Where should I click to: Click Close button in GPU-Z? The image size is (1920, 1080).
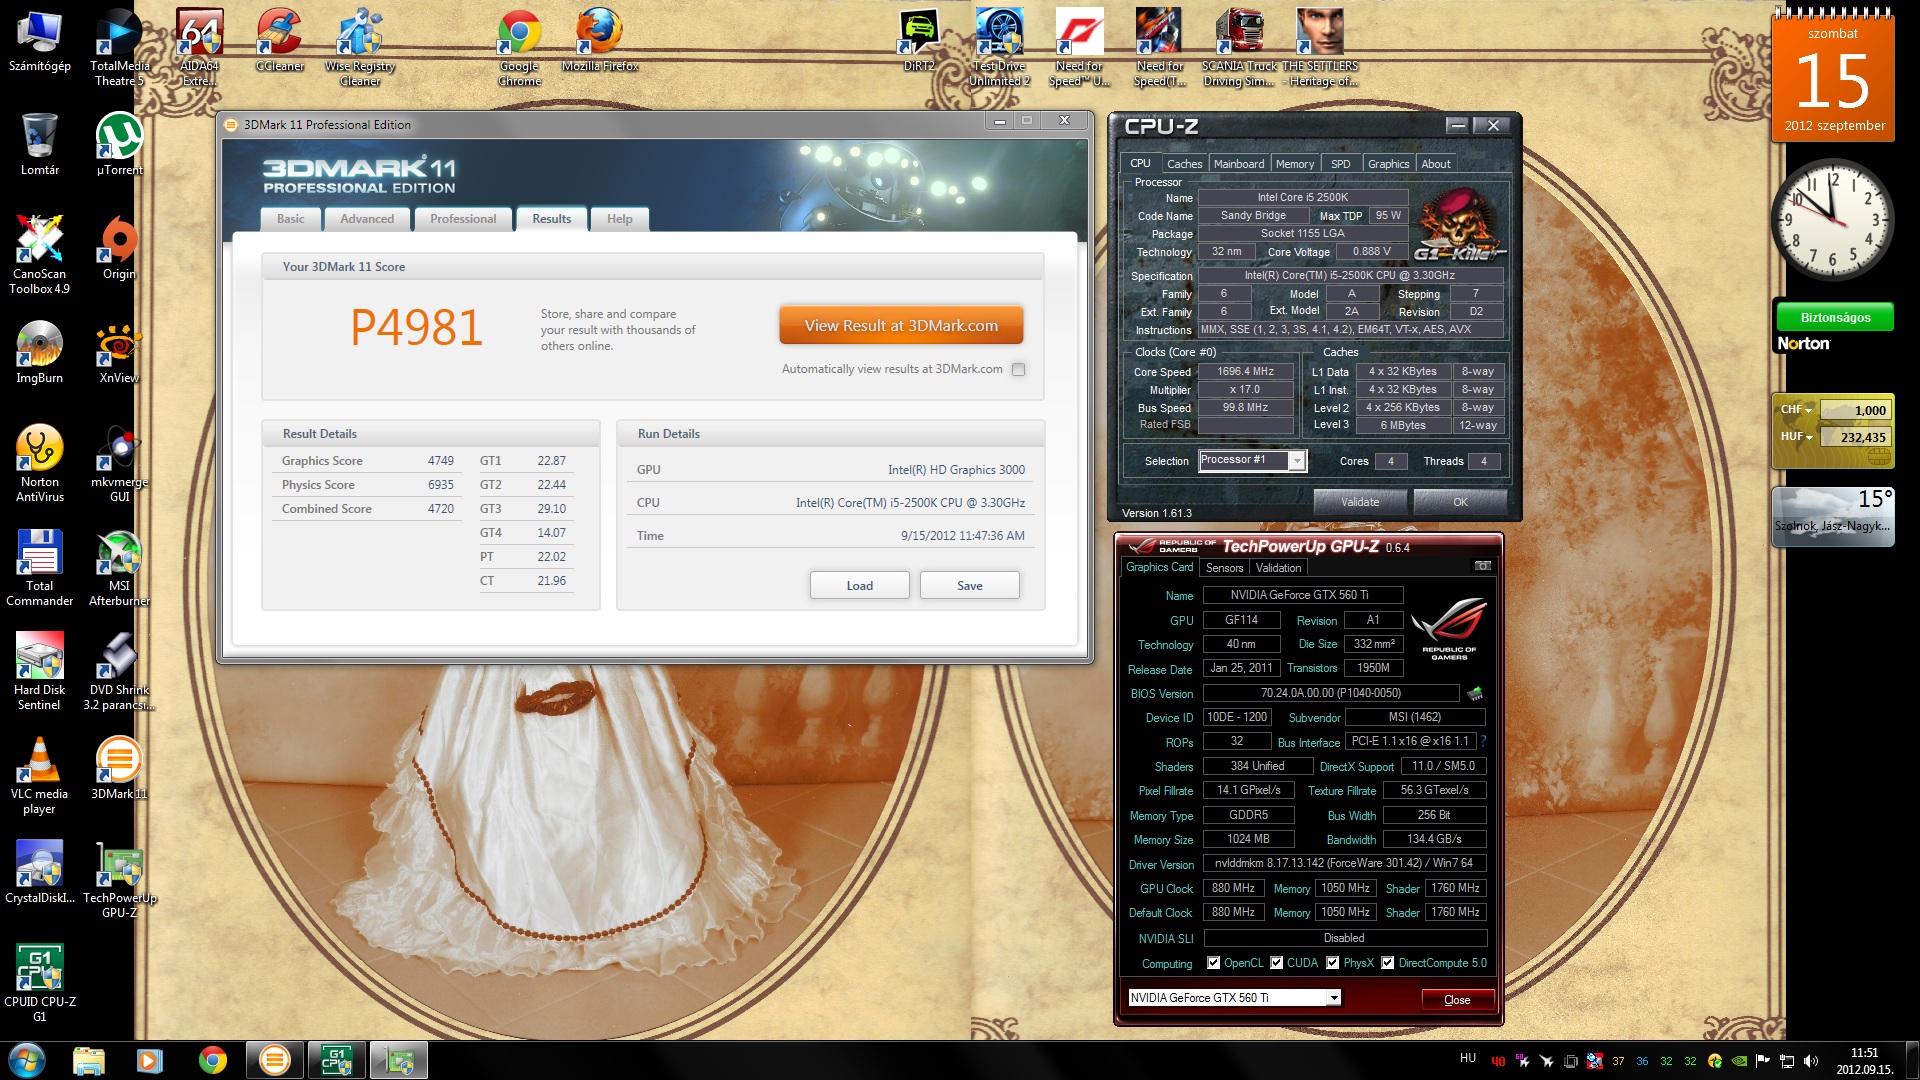tap(1457, 999)
